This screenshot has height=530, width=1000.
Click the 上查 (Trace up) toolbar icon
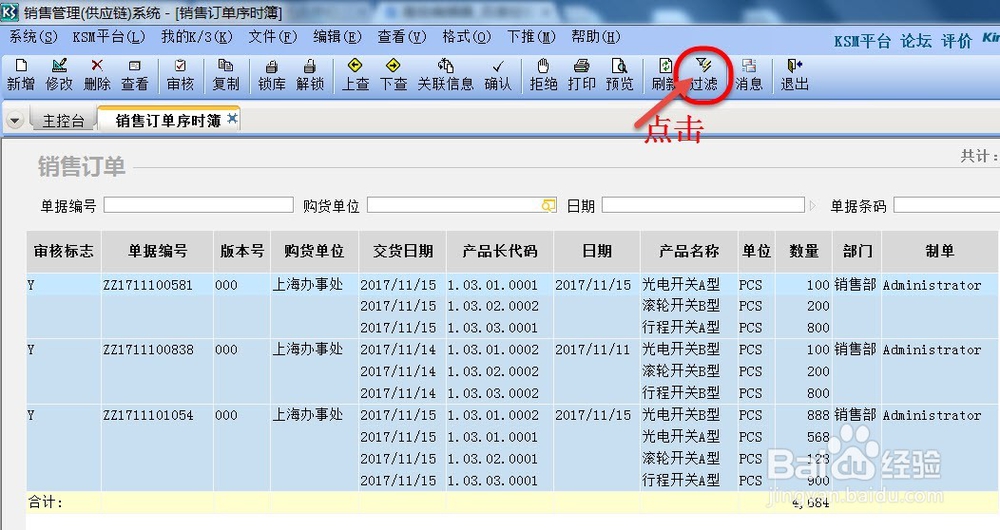(x=355, y=75)
